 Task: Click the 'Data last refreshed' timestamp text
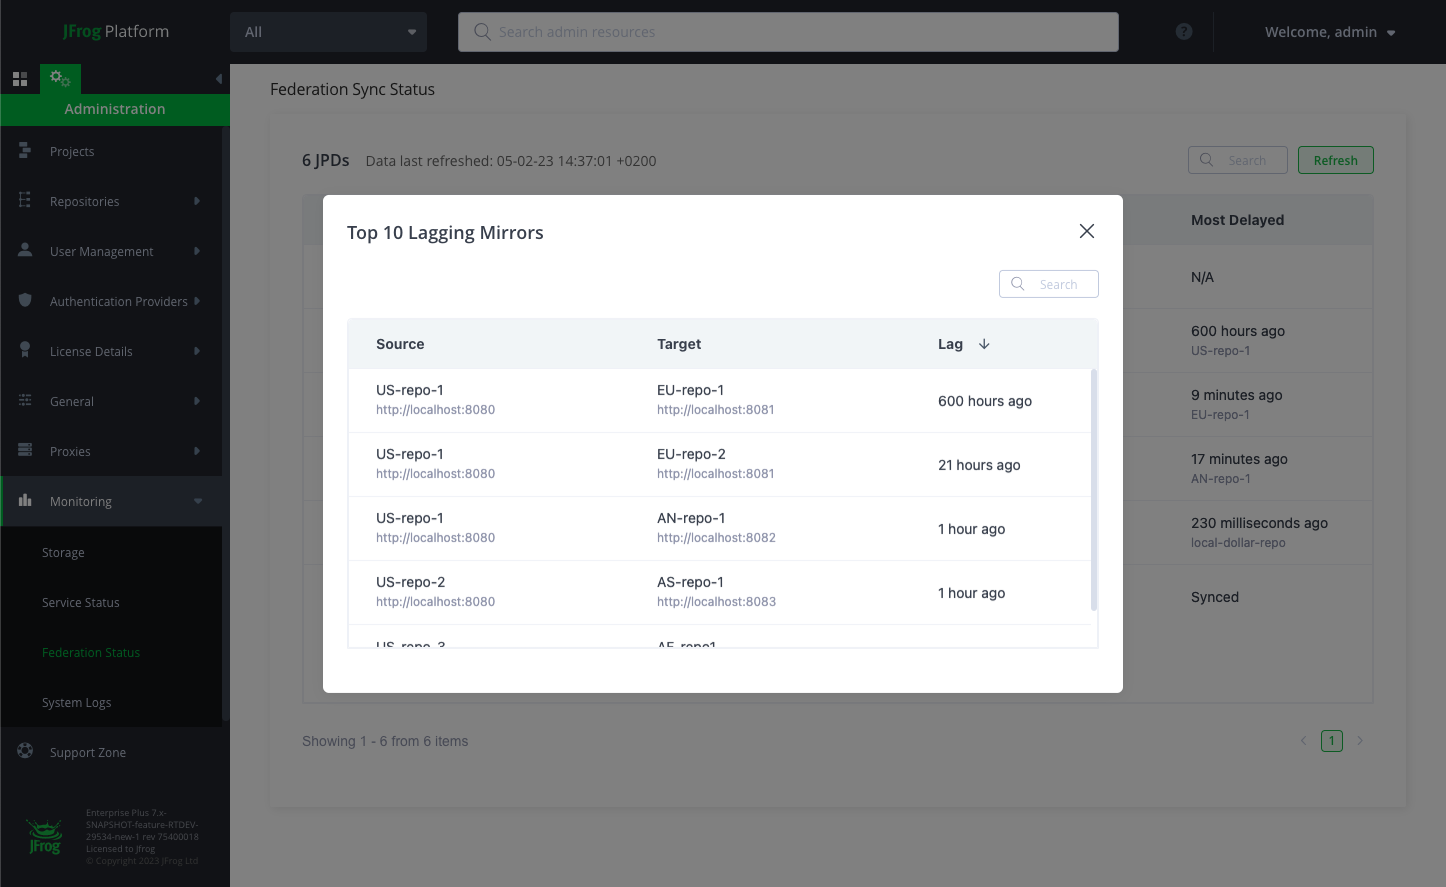pos(511,161)
